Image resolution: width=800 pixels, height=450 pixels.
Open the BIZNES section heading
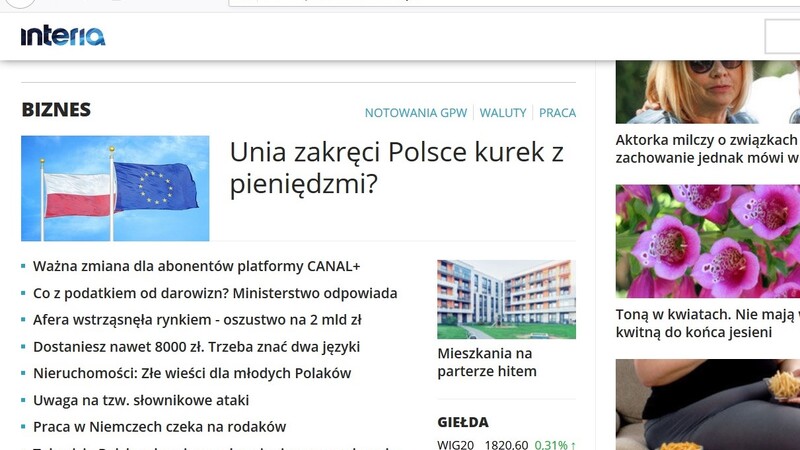click(56, 110)
